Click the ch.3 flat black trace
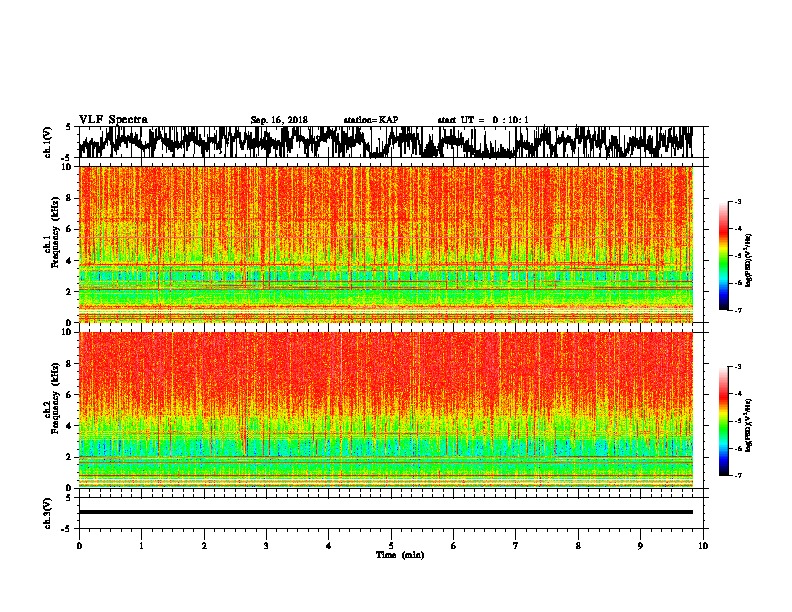The width and height of the screenshot is (792, 612). [386, 512]
